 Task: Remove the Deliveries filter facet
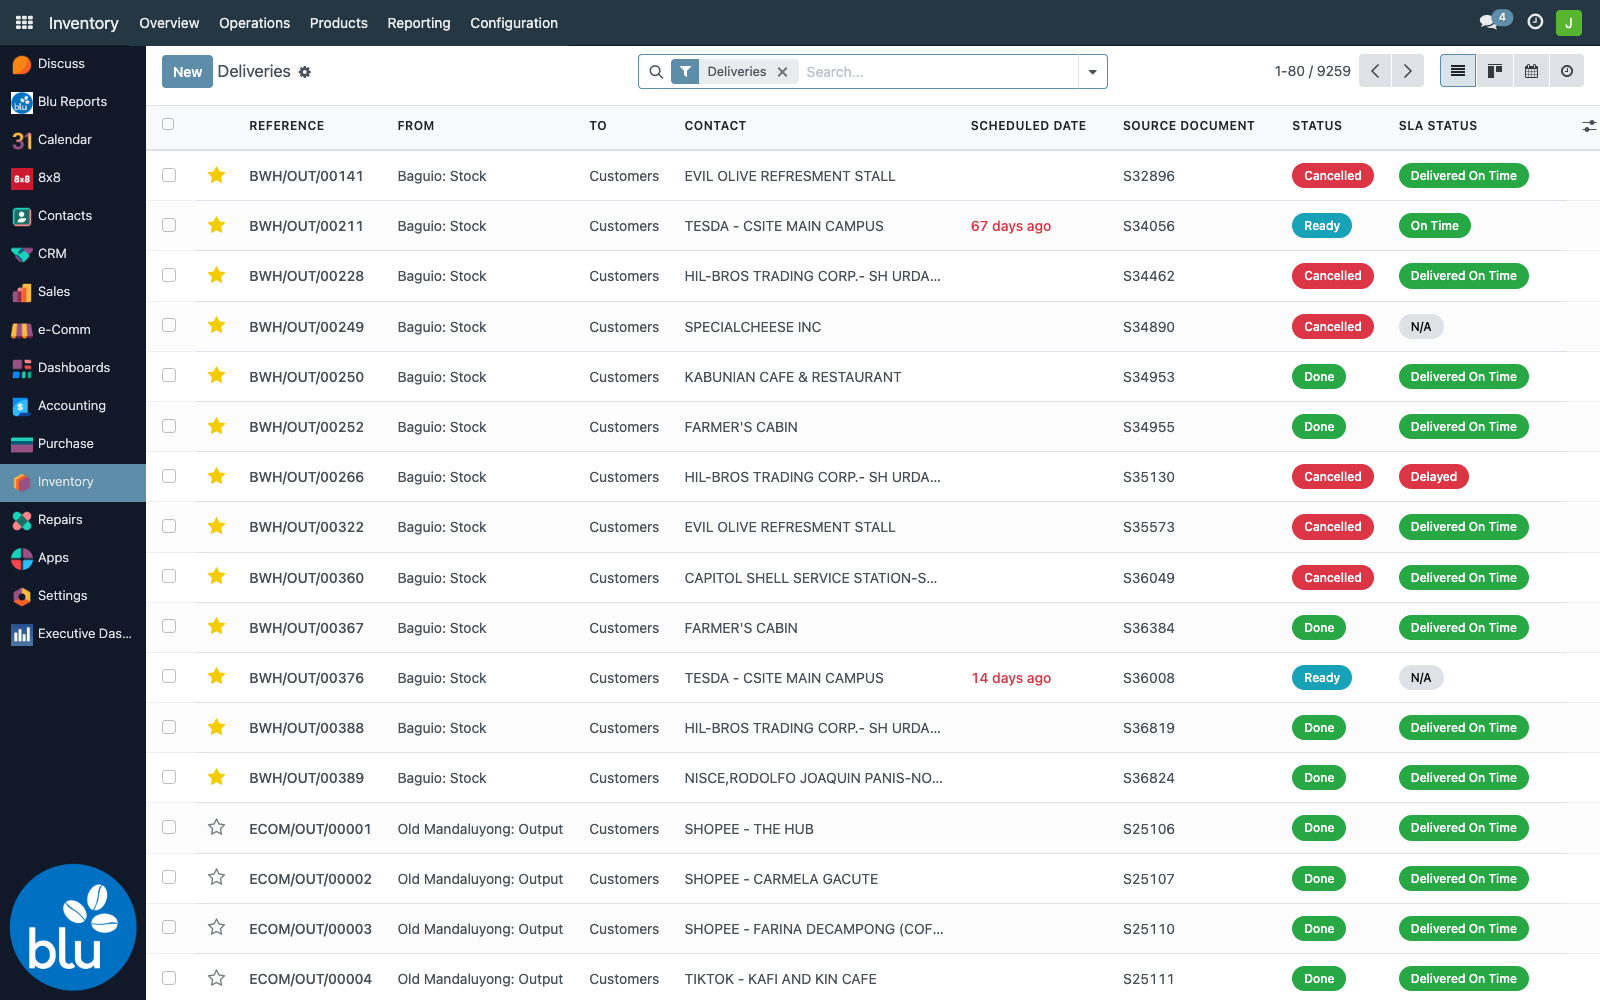click(x=783, y=72)
